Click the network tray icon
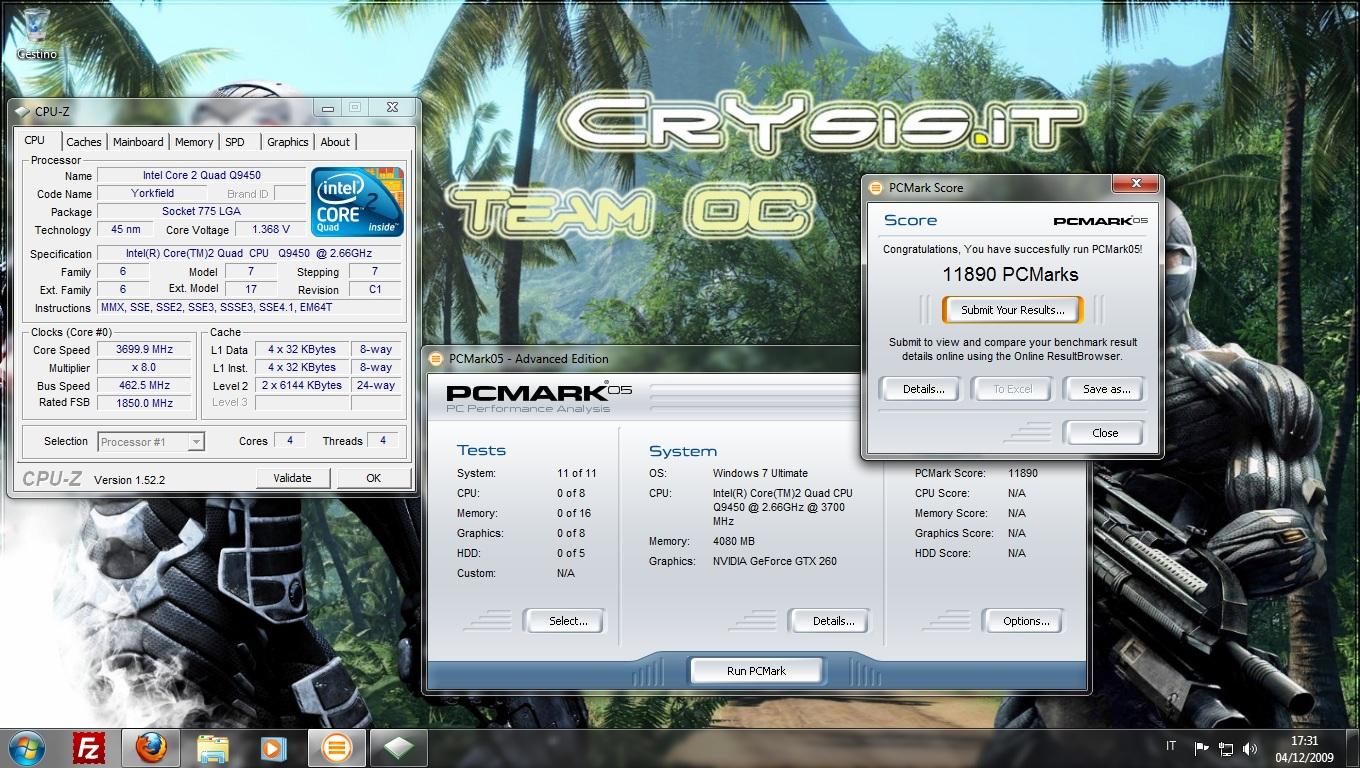The image size is (1360, 768). pos(1226,748)
